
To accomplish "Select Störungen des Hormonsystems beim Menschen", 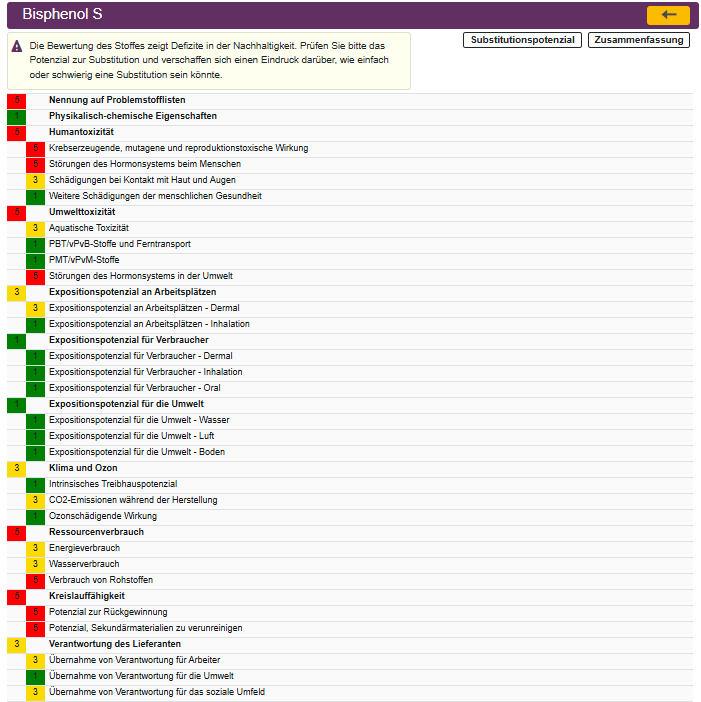I will 144,164.
